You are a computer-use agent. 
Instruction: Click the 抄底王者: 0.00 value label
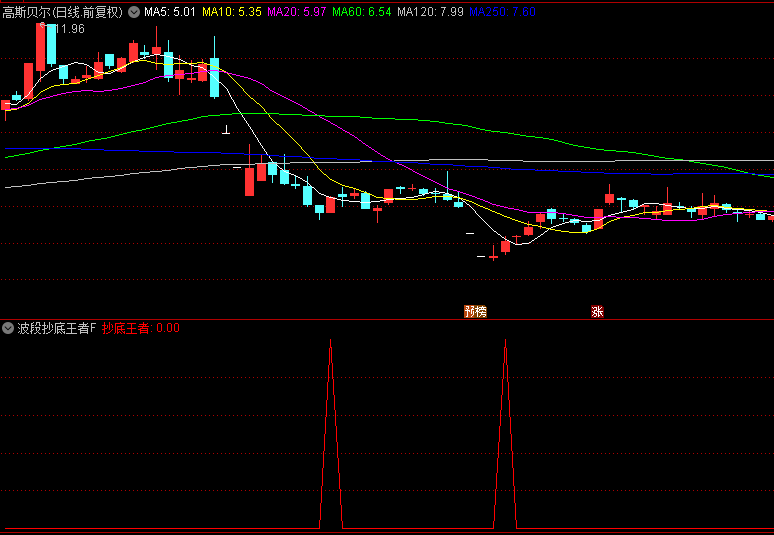tap(141, 328)
